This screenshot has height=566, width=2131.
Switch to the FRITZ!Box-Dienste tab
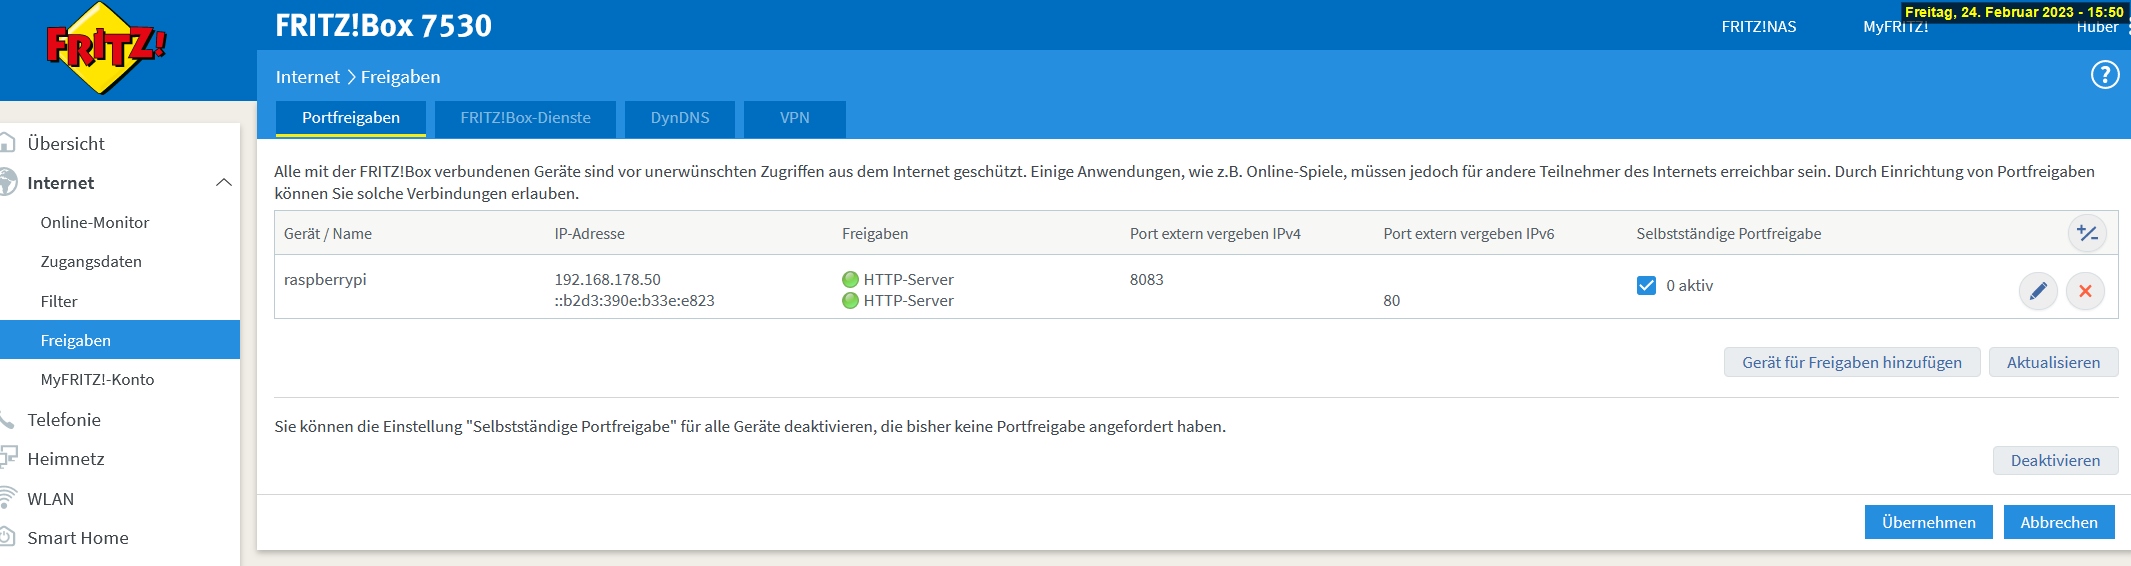525,118
